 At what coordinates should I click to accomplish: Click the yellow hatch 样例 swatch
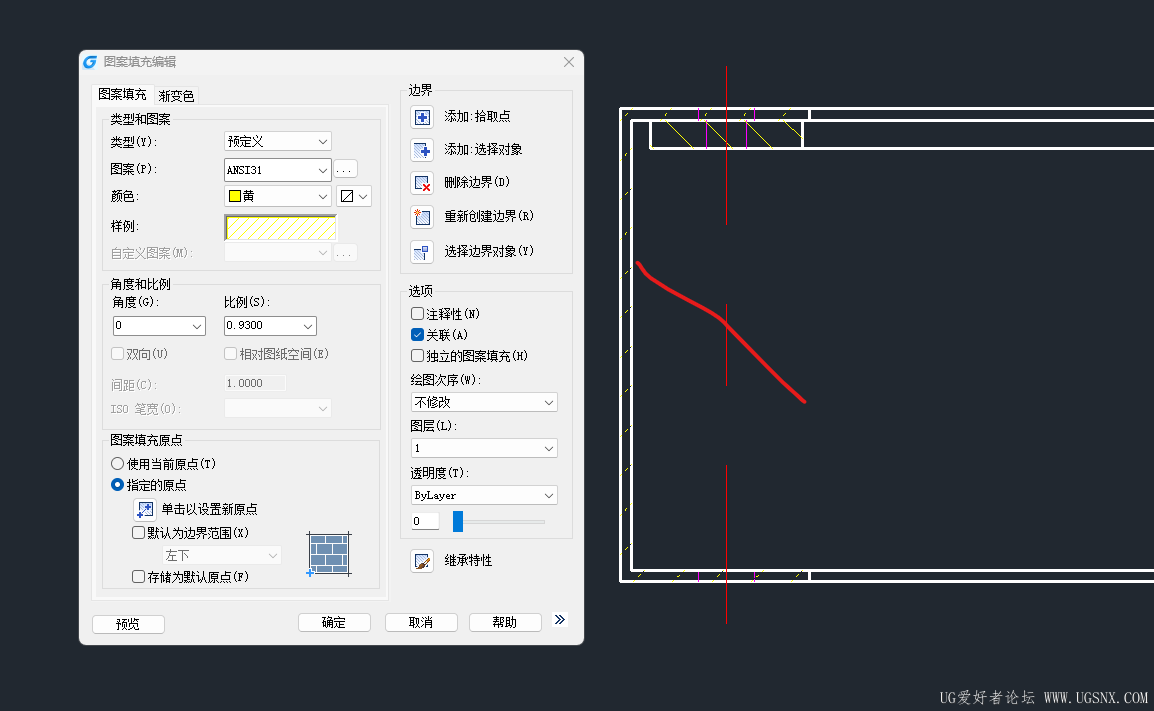pyautogui.click(x=280, y=227)
